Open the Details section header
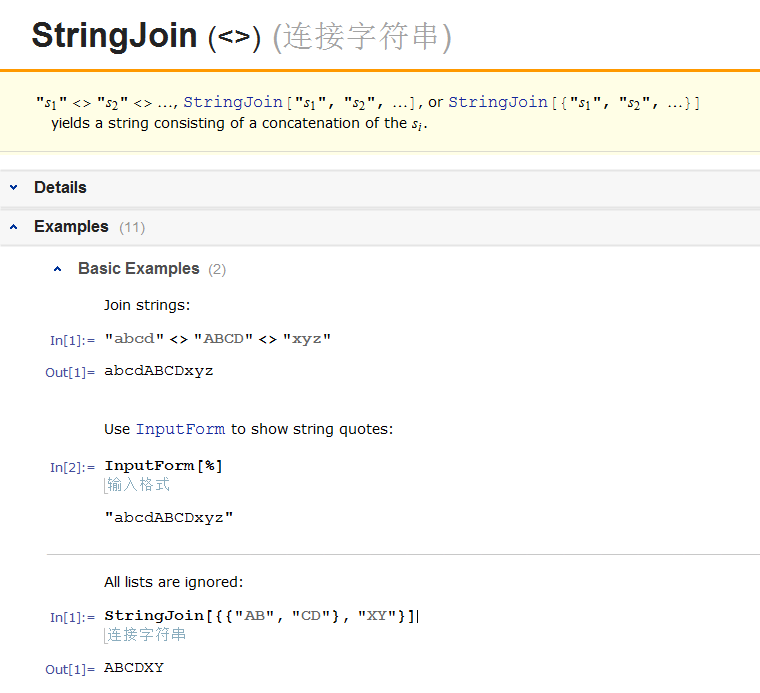Screen dimensions: 760x693 pyautogui.click(x=60, y=188)
